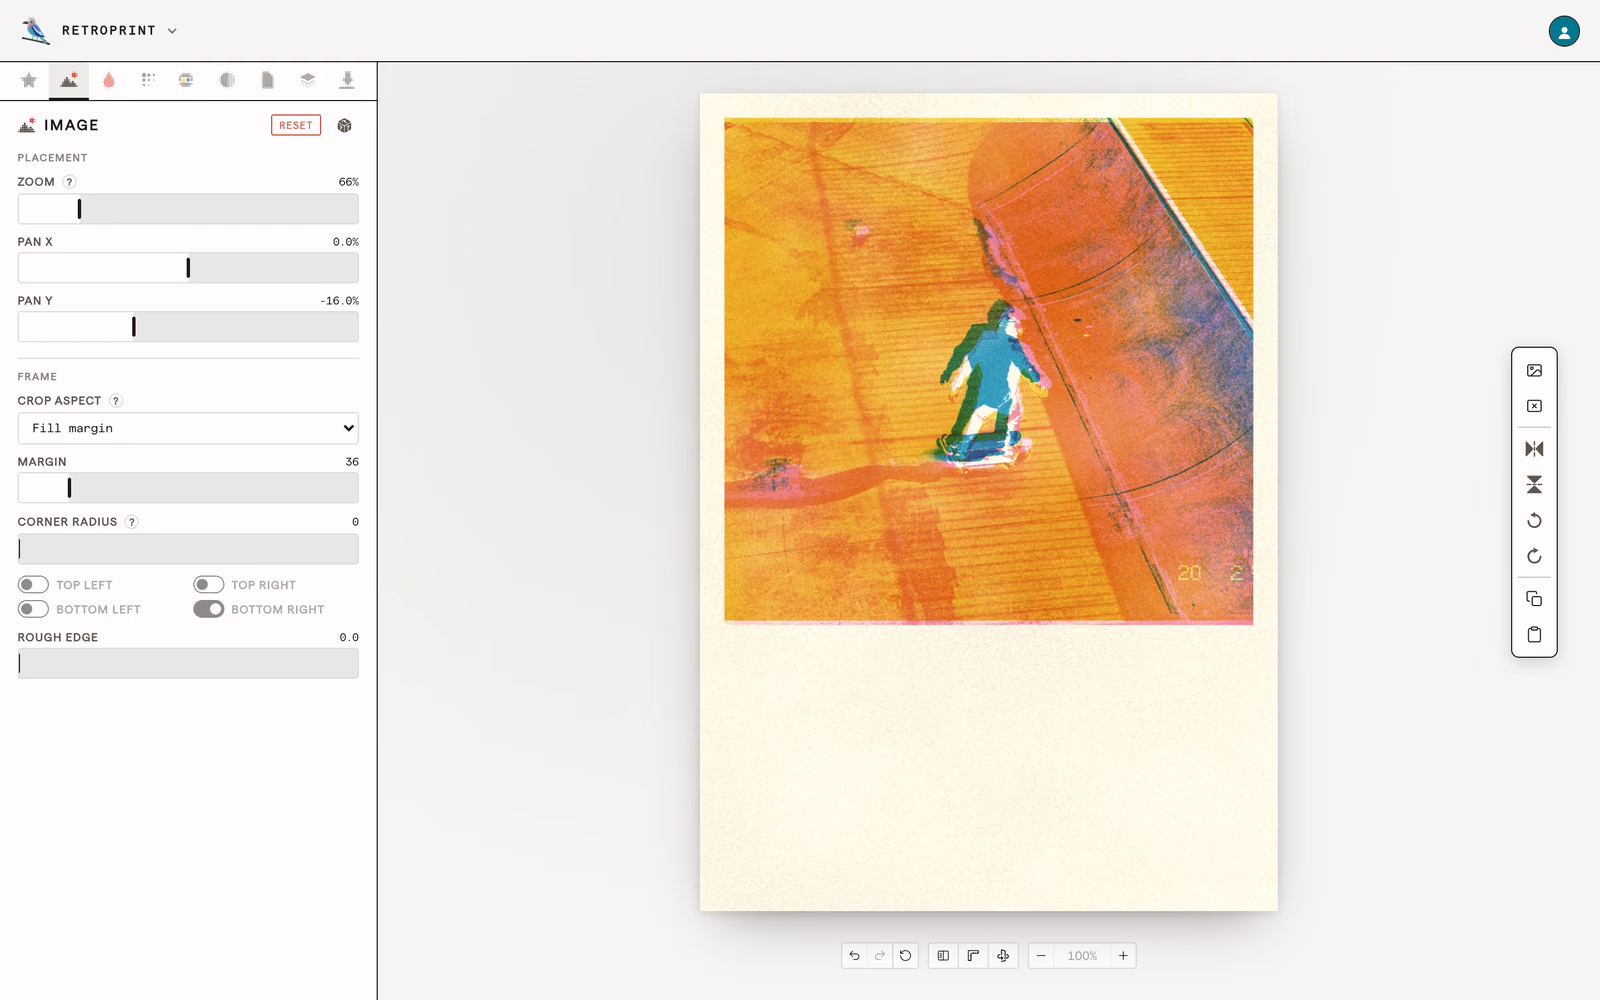The width and height of the screenshot is (1600, 1000).
Task: Remove image with the X box icon
Action: [x=1534, y=407]
